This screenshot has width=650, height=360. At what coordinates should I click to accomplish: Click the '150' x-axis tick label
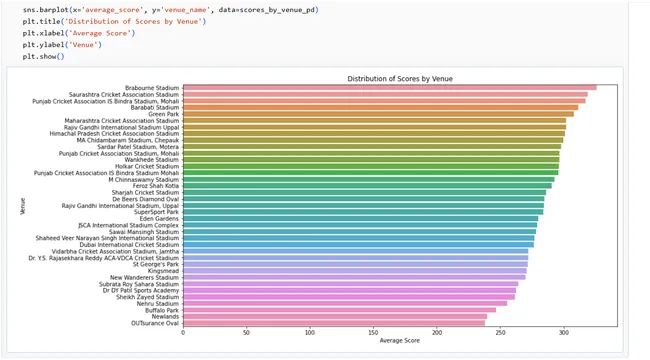373,333
